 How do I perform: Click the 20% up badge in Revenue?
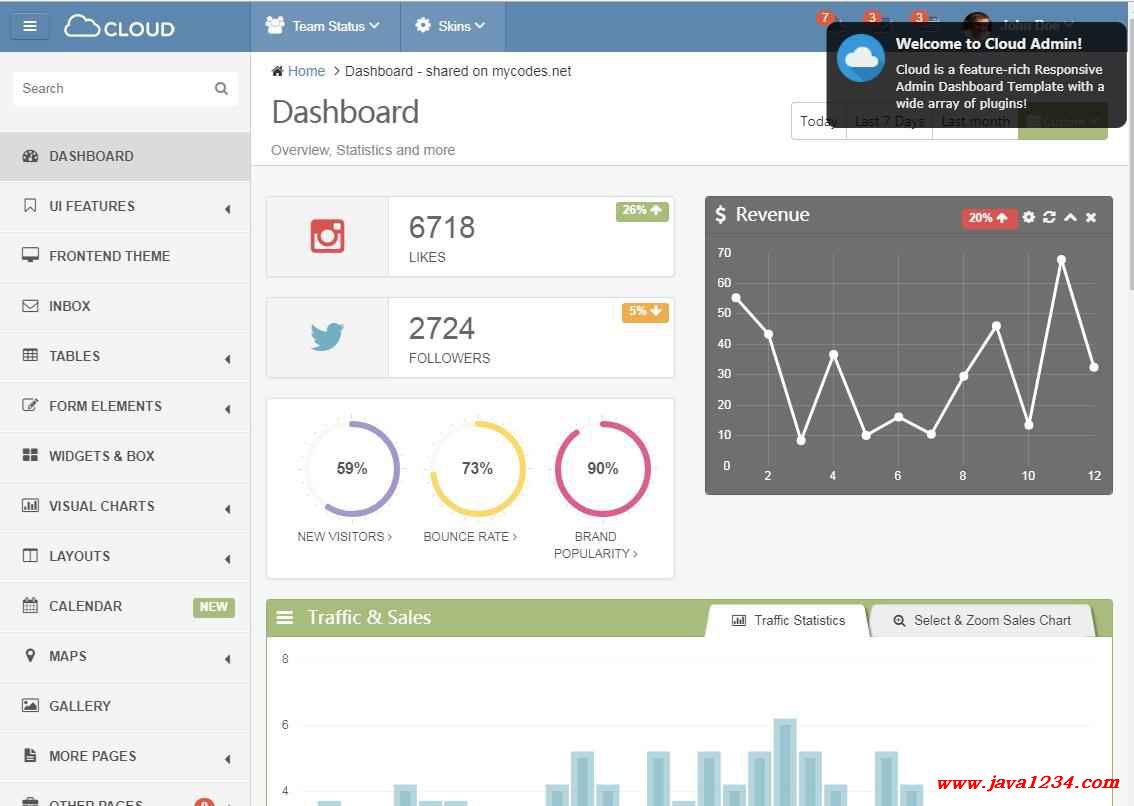(x=988, y=217)
